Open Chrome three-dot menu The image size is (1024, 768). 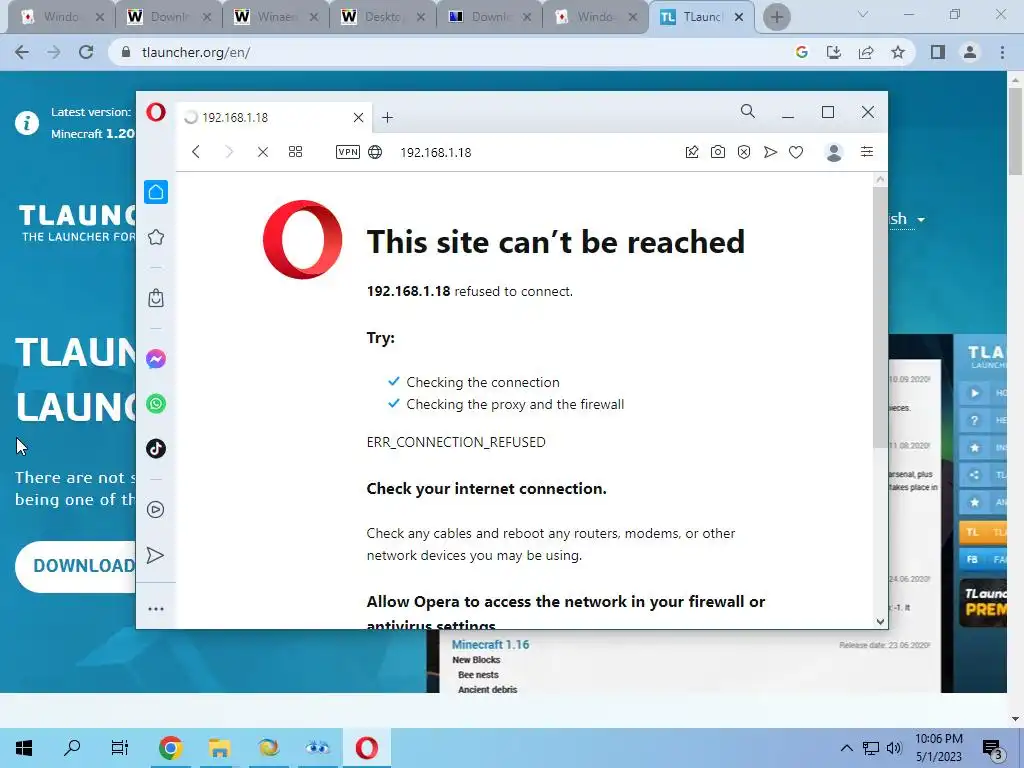click(1002, 52)
